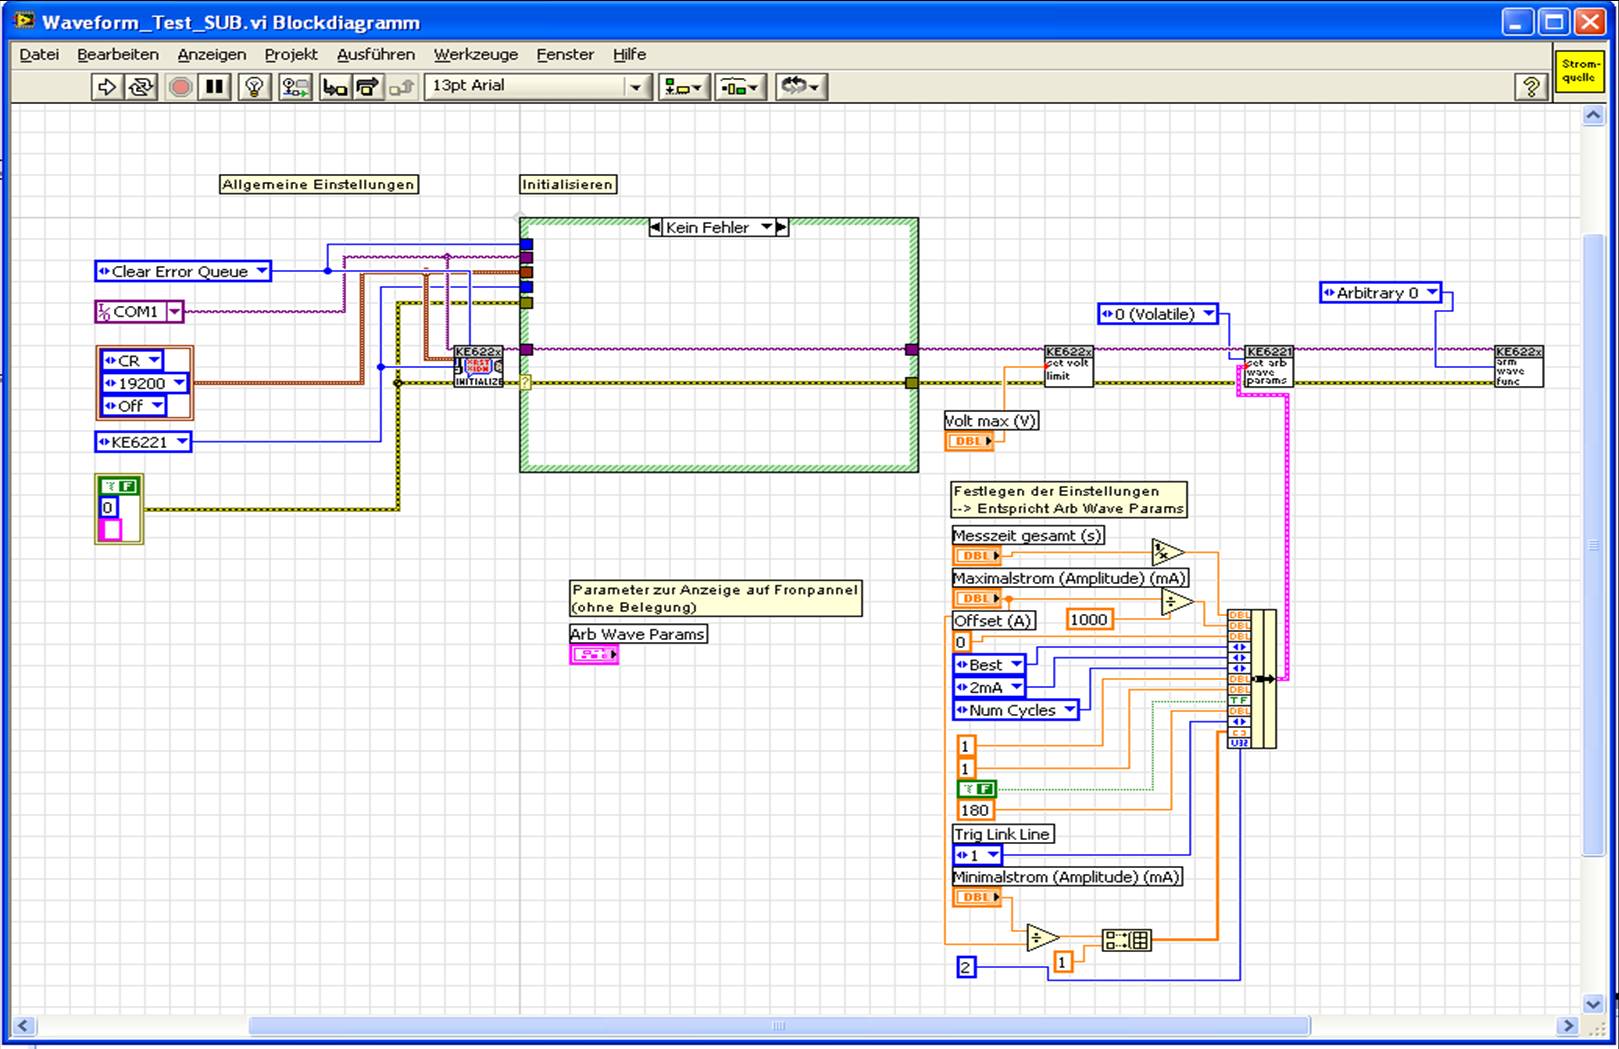Click the Step Into debugging icon
This screenshot has width=1619, height=1049.
click(x=334, y=87)
